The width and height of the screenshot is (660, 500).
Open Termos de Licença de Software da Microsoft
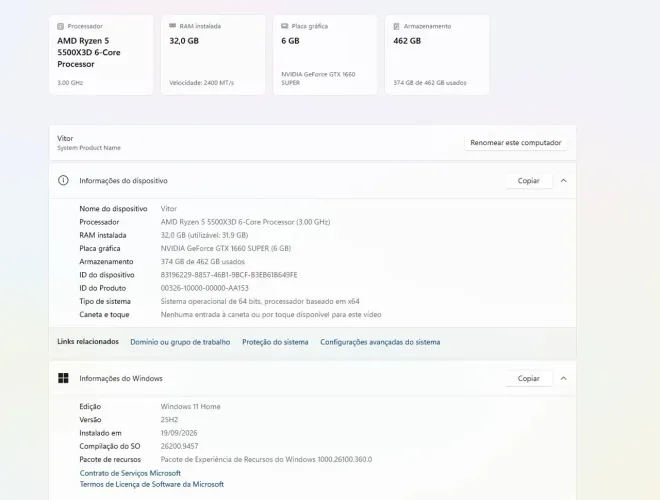point(152,484)
